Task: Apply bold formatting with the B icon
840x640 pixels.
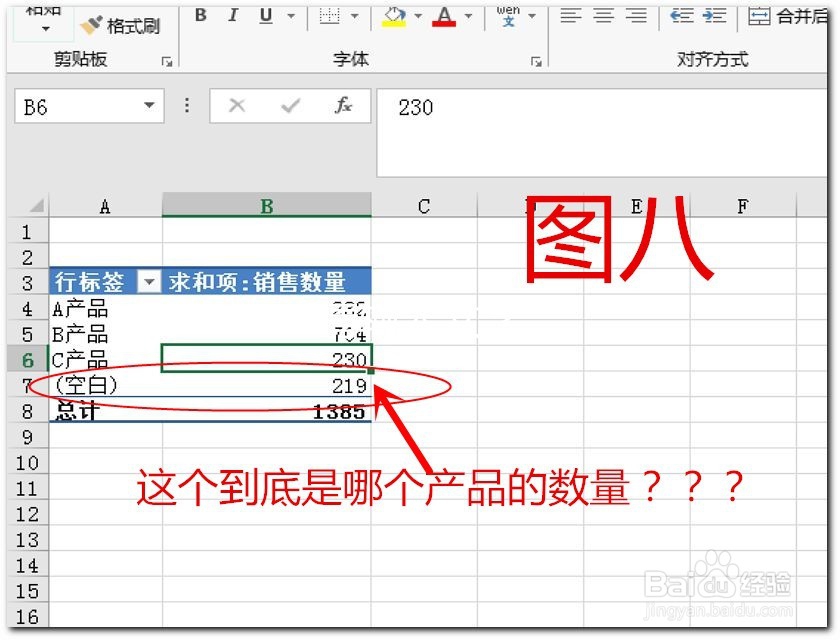Action: click(199, 17)
